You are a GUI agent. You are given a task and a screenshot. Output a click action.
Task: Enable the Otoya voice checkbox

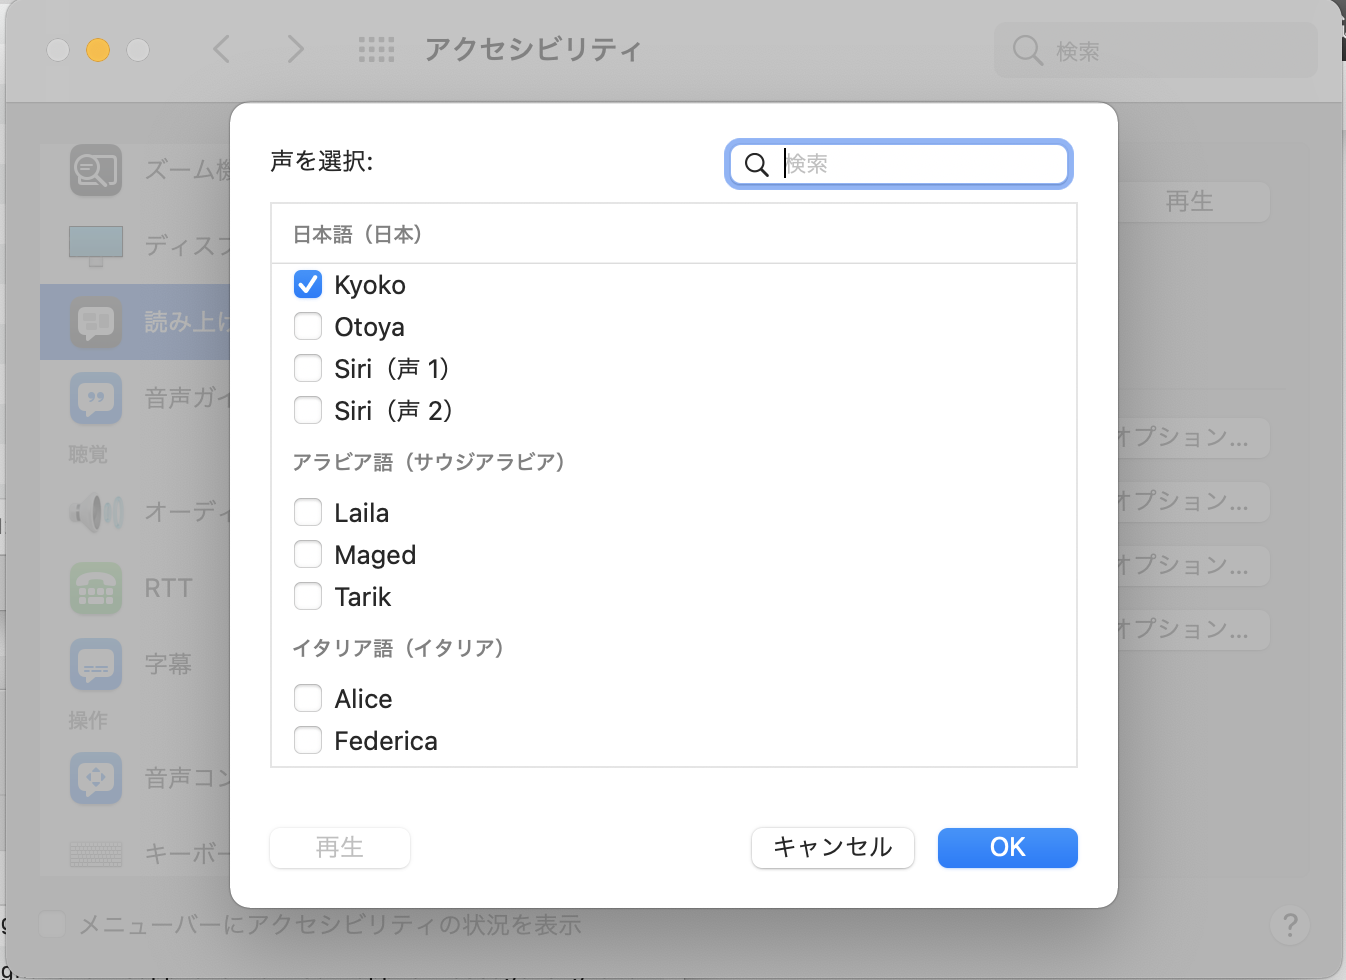click(x=308, y=327)
